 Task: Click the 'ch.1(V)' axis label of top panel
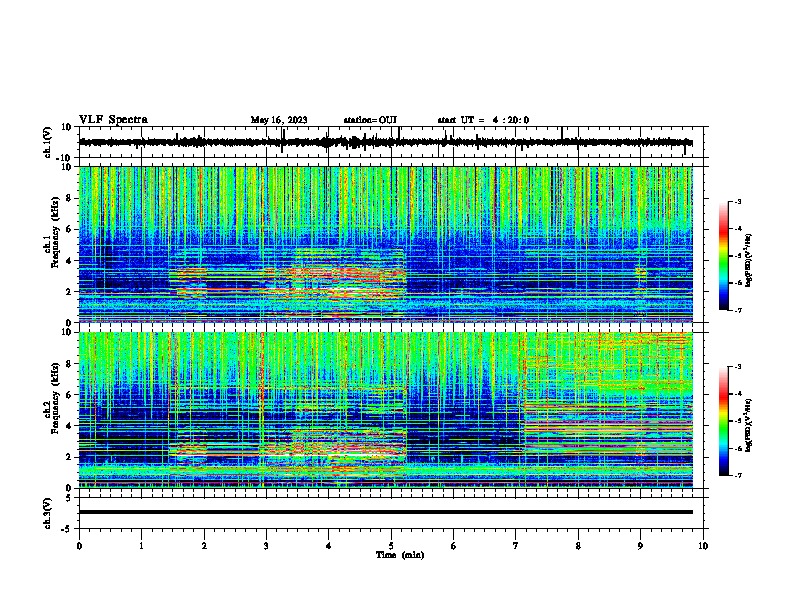[x=48, y=143]
